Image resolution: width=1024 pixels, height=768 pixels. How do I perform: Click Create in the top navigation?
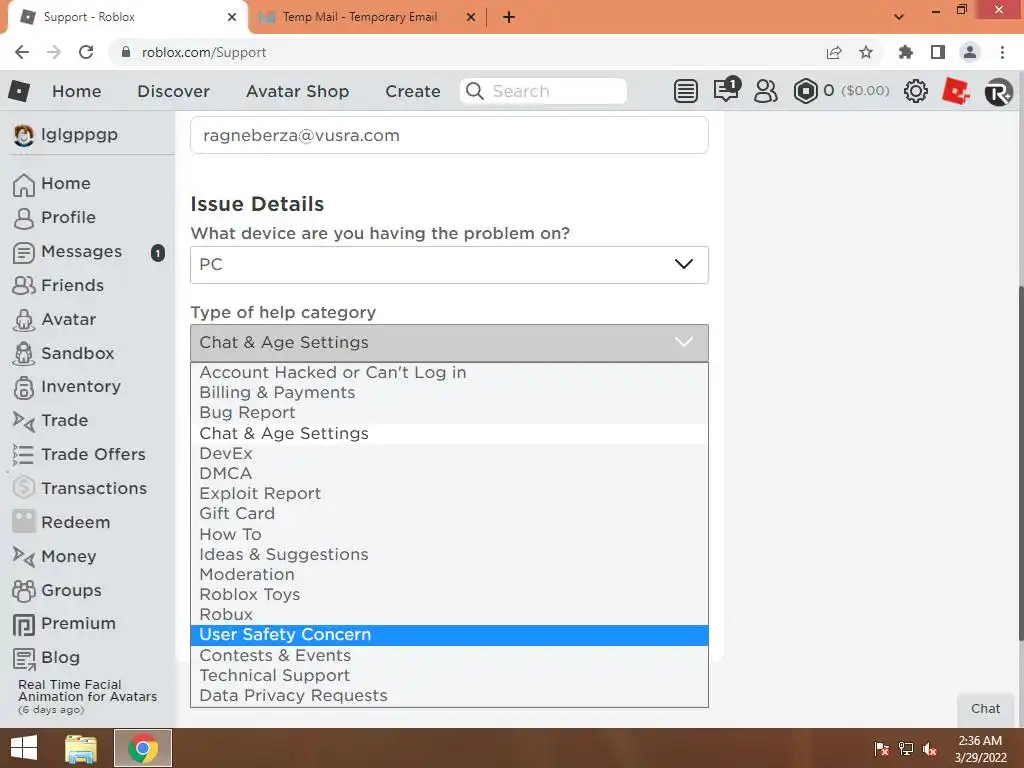point(413,91)
